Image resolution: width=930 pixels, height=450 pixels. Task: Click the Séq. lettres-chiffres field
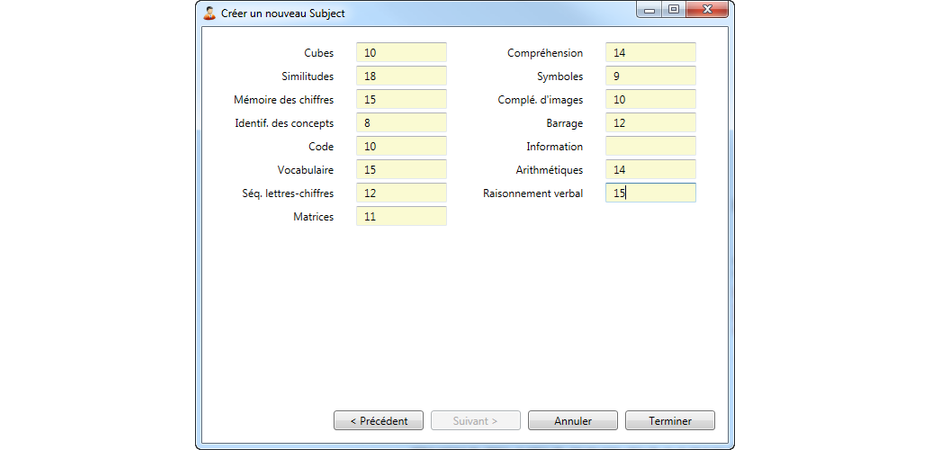(x=401, y=193)
